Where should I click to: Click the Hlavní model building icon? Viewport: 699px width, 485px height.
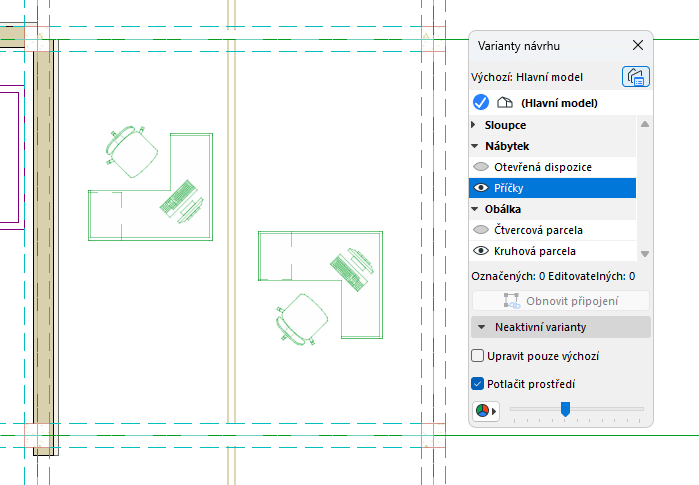point(505,103)
